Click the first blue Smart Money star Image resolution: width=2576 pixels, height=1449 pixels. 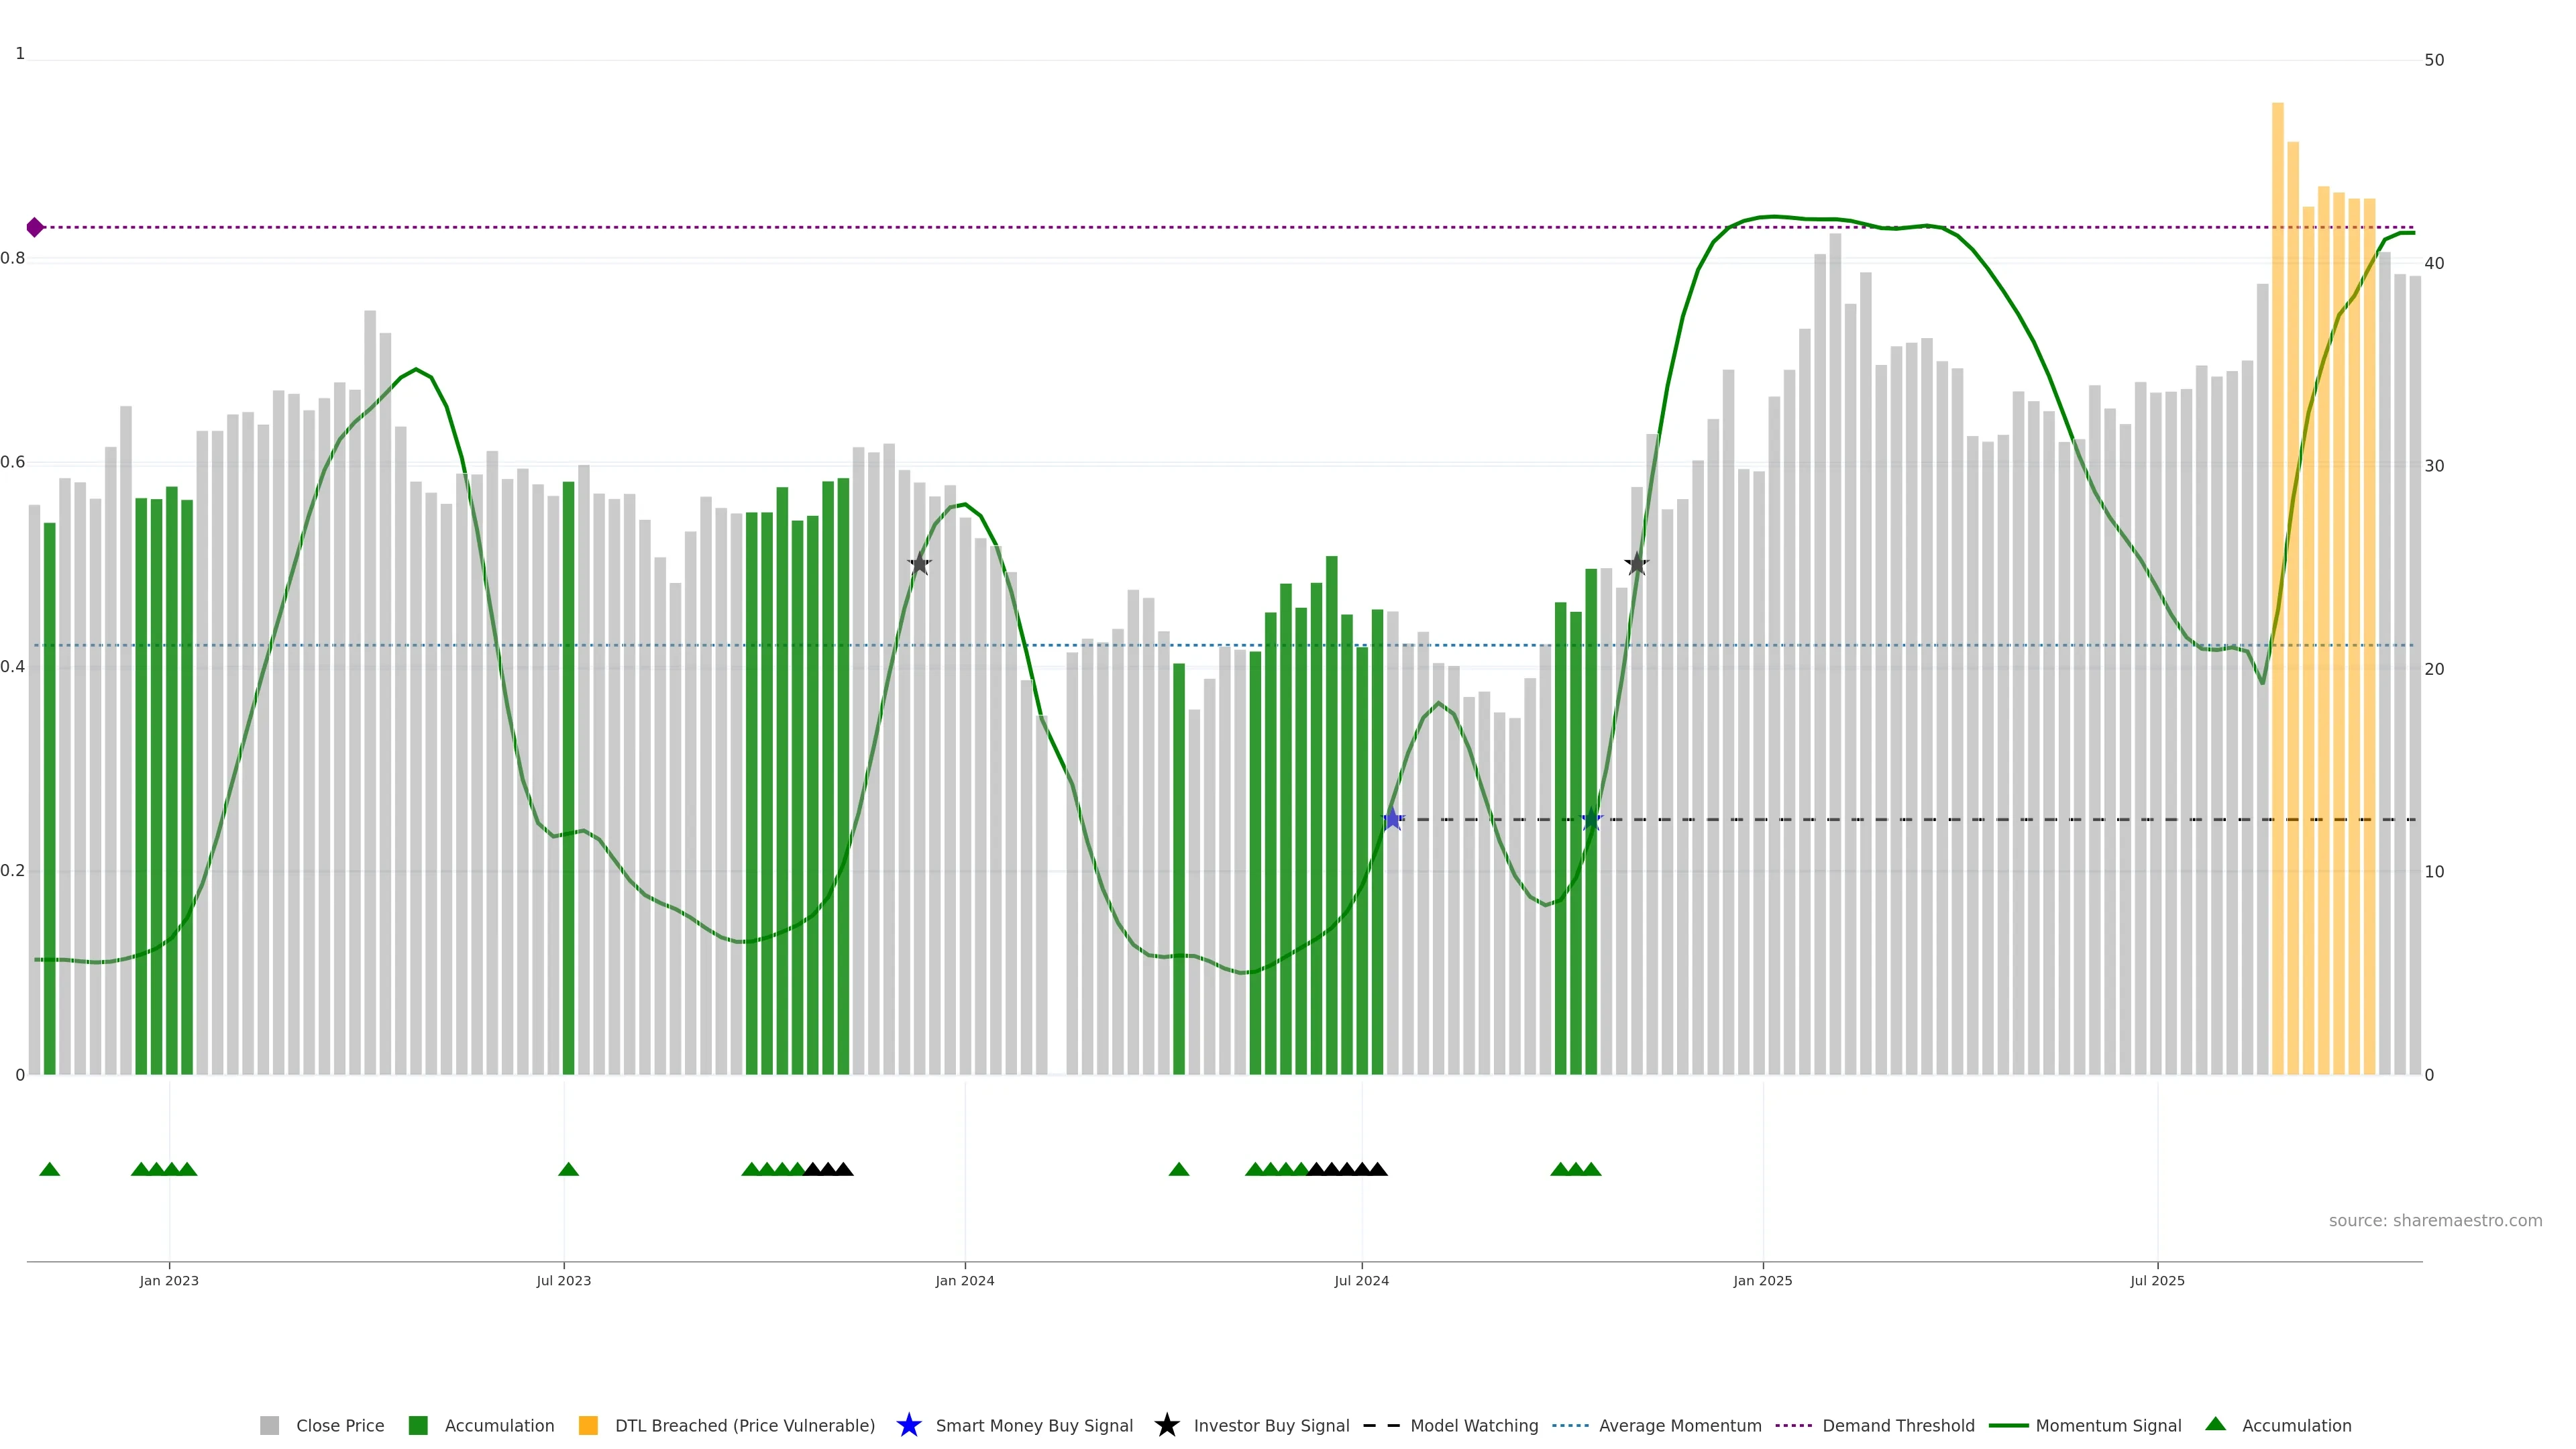[1392, 819]
